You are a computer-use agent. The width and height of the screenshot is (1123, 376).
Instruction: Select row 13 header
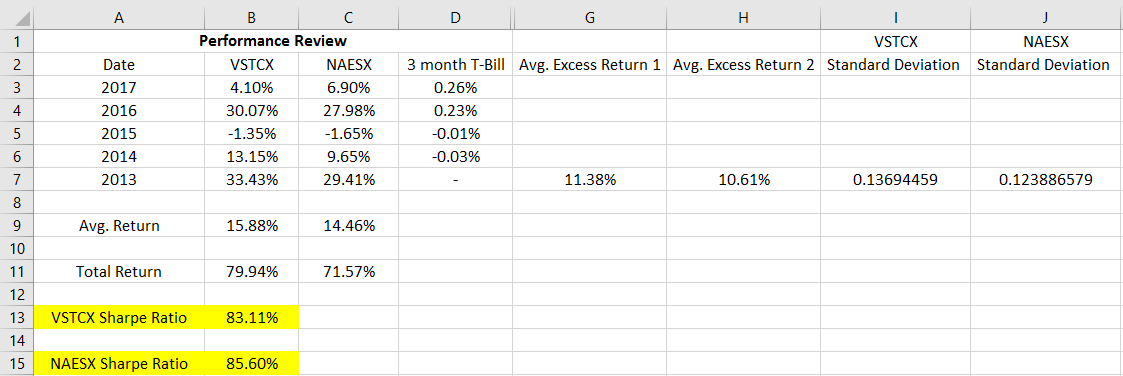17,318
